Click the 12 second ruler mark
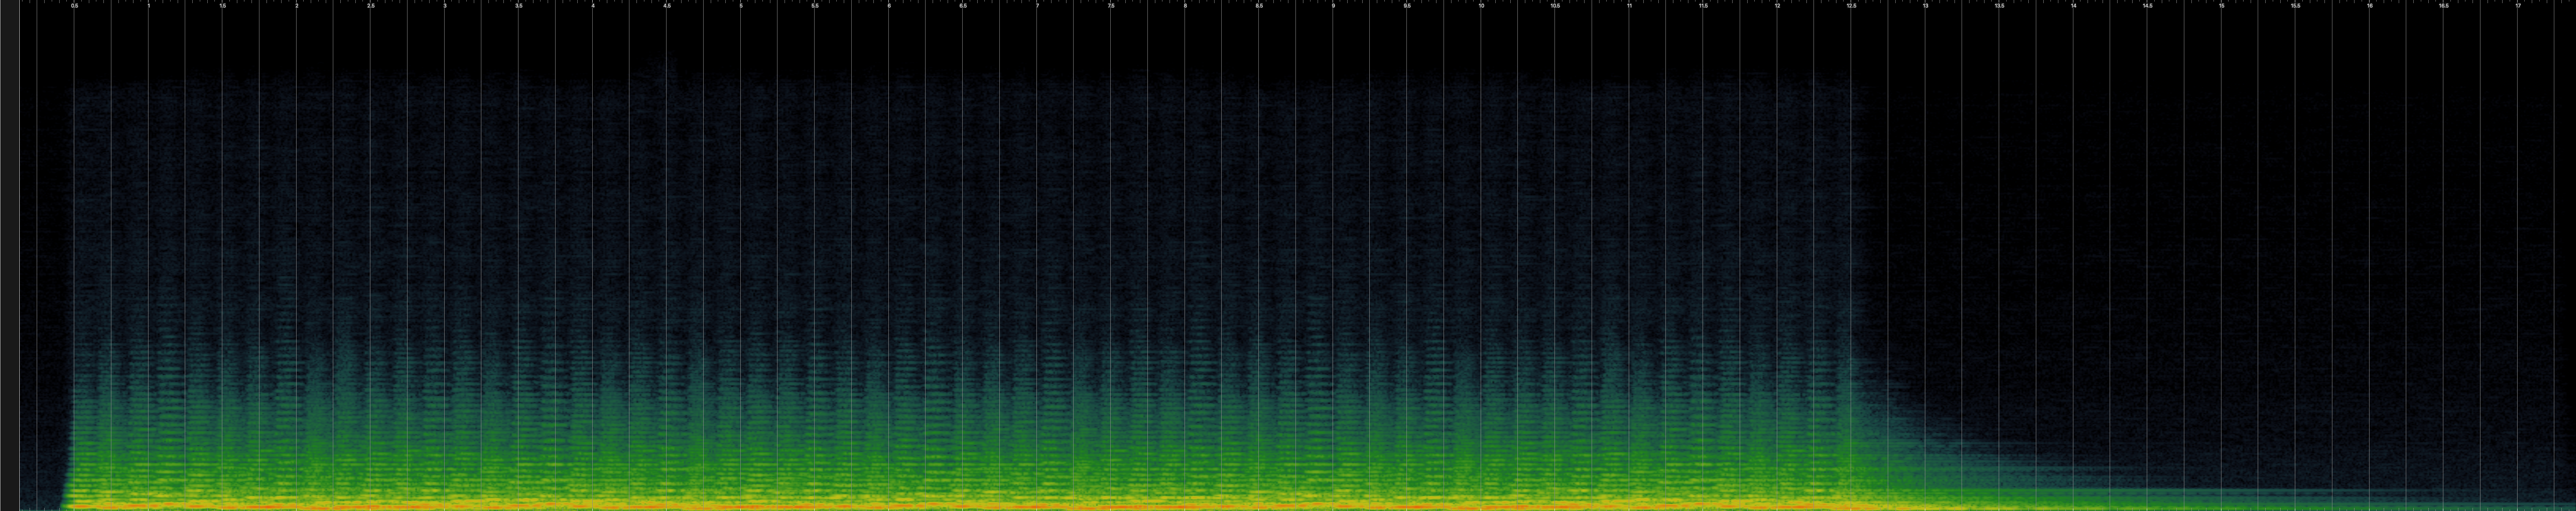The image size is (2576, 511). pyautogui.click(x=1777, y=6)
